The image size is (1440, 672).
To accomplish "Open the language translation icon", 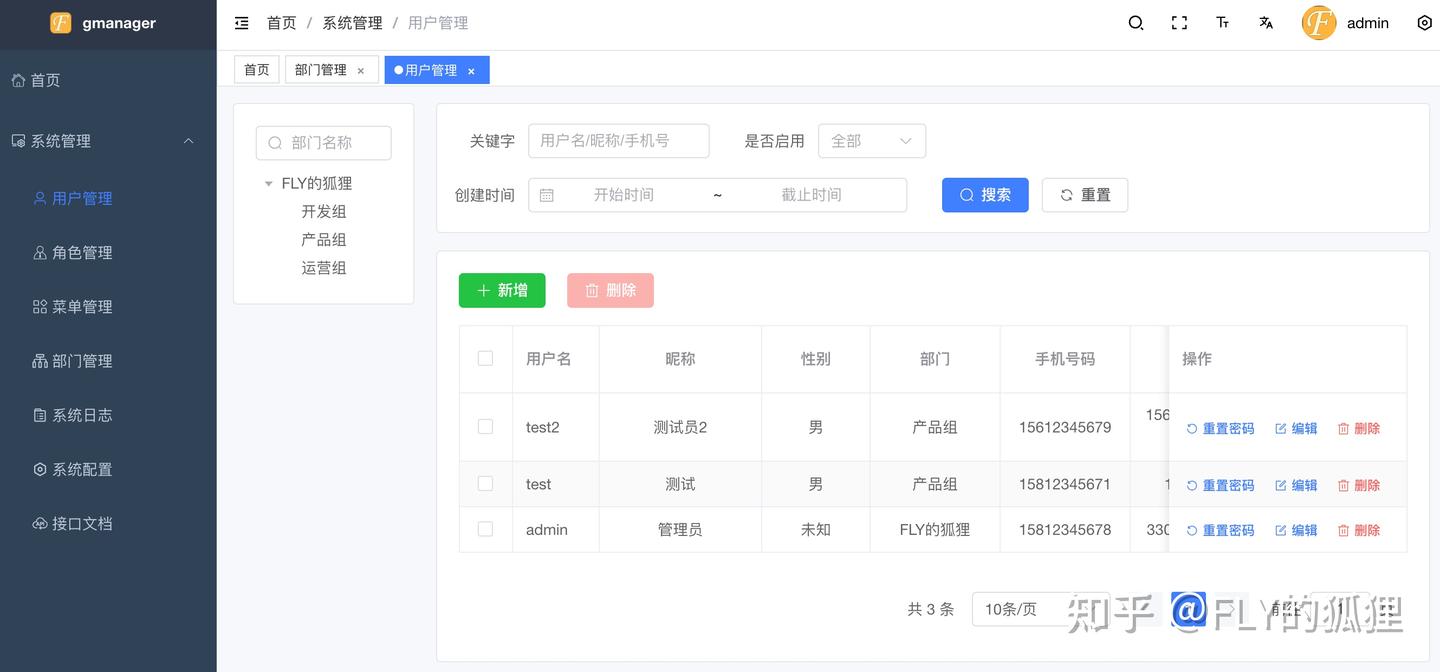I will [1266, 23].
